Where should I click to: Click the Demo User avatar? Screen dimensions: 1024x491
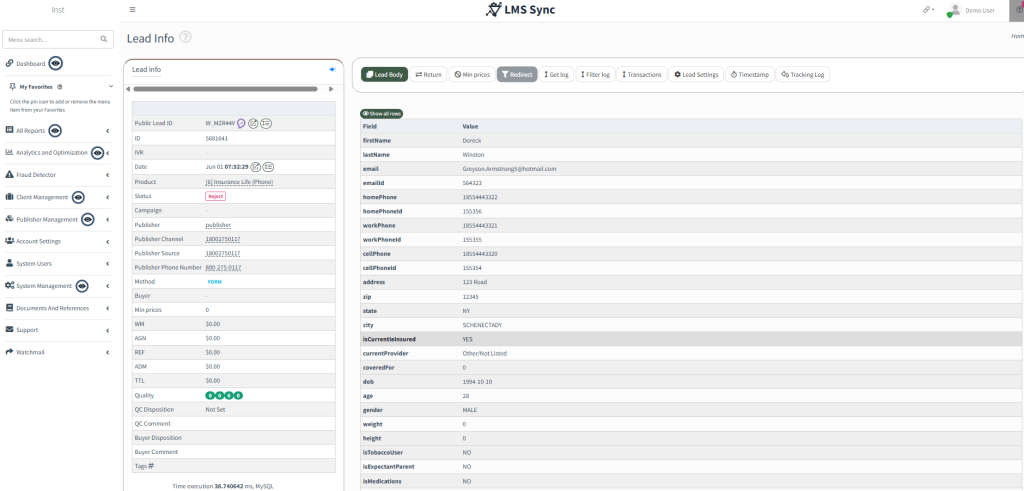click(x=955, y=10)
